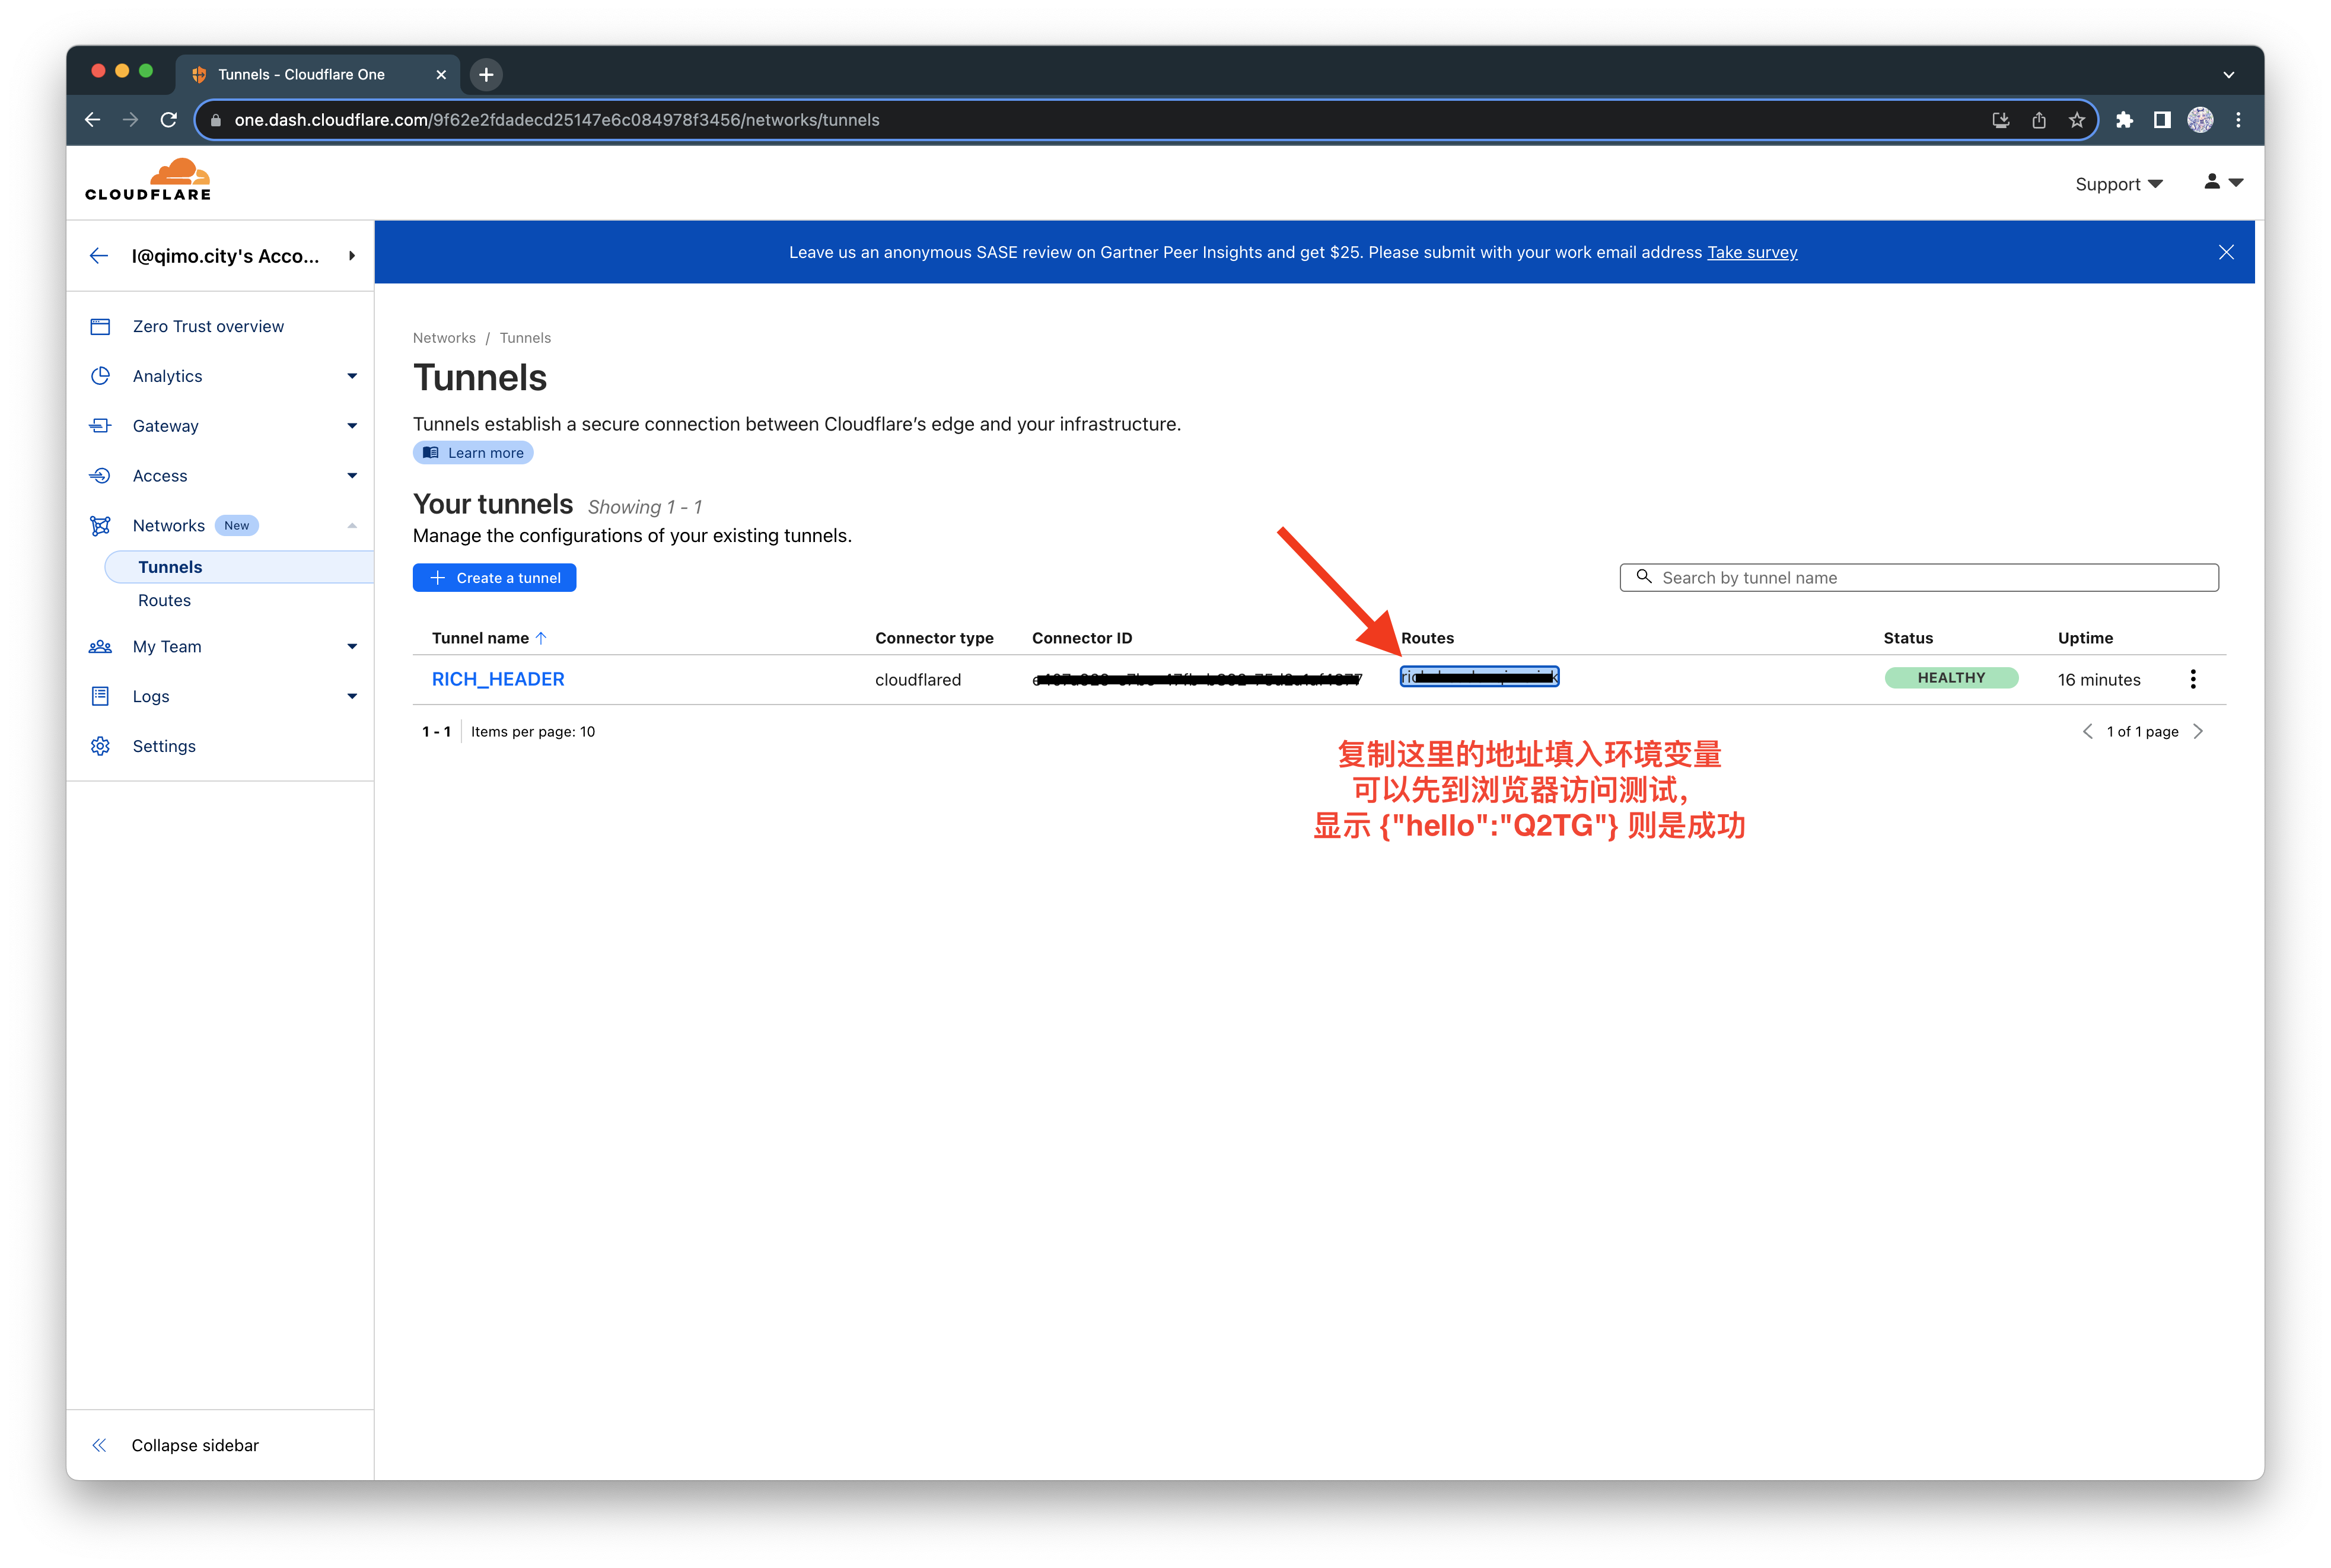
Task: Open the RICH_HEADER tunnel link
Action: pos(498,679)
